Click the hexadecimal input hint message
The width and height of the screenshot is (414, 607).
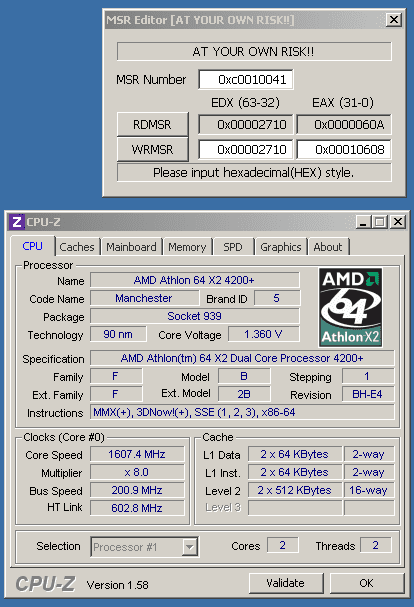[254, 172]
